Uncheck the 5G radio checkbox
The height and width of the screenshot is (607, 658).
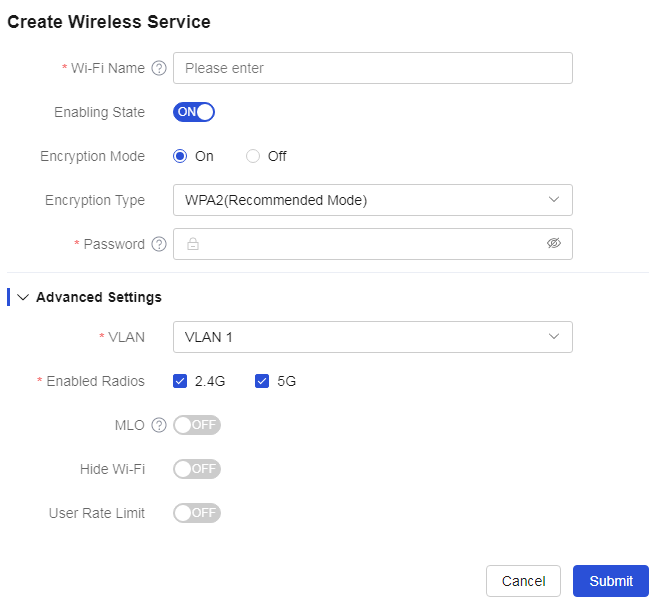coord(262,381)
